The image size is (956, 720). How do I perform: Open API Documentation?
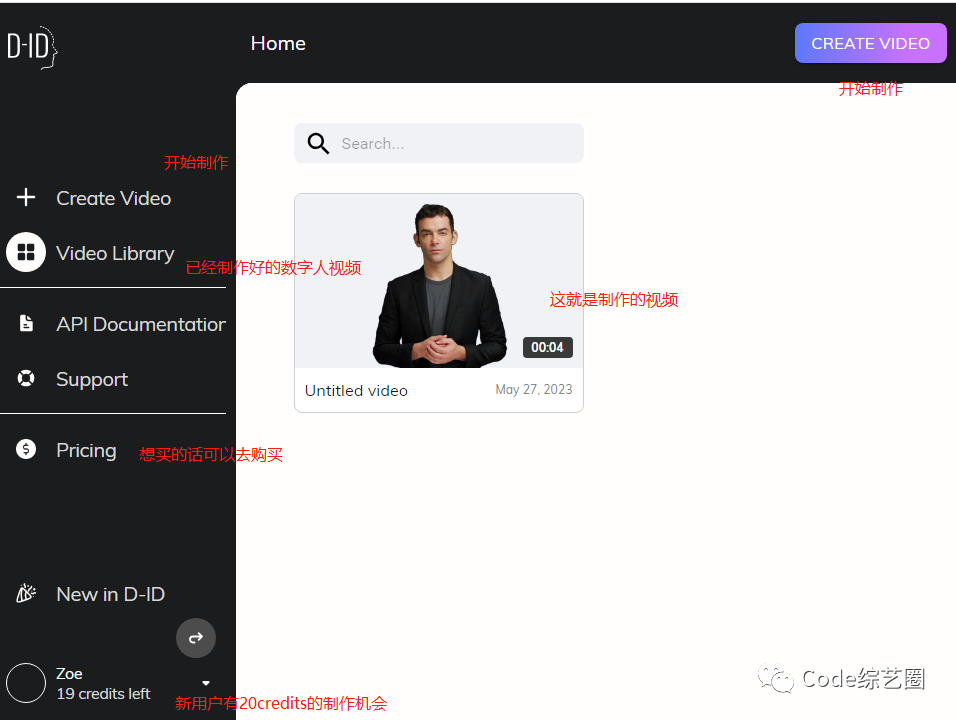[141, 324]
